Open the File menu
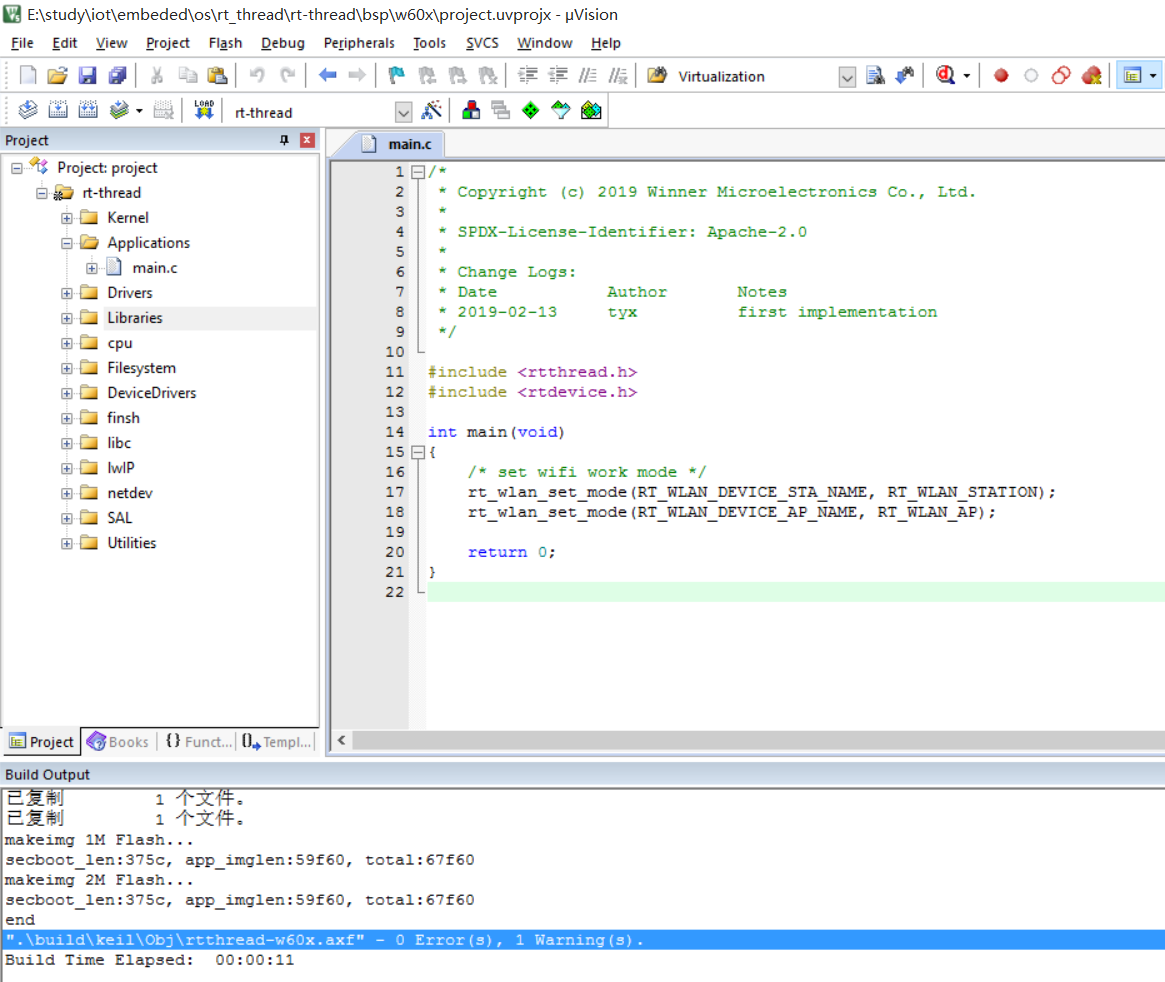 [22, 43]
